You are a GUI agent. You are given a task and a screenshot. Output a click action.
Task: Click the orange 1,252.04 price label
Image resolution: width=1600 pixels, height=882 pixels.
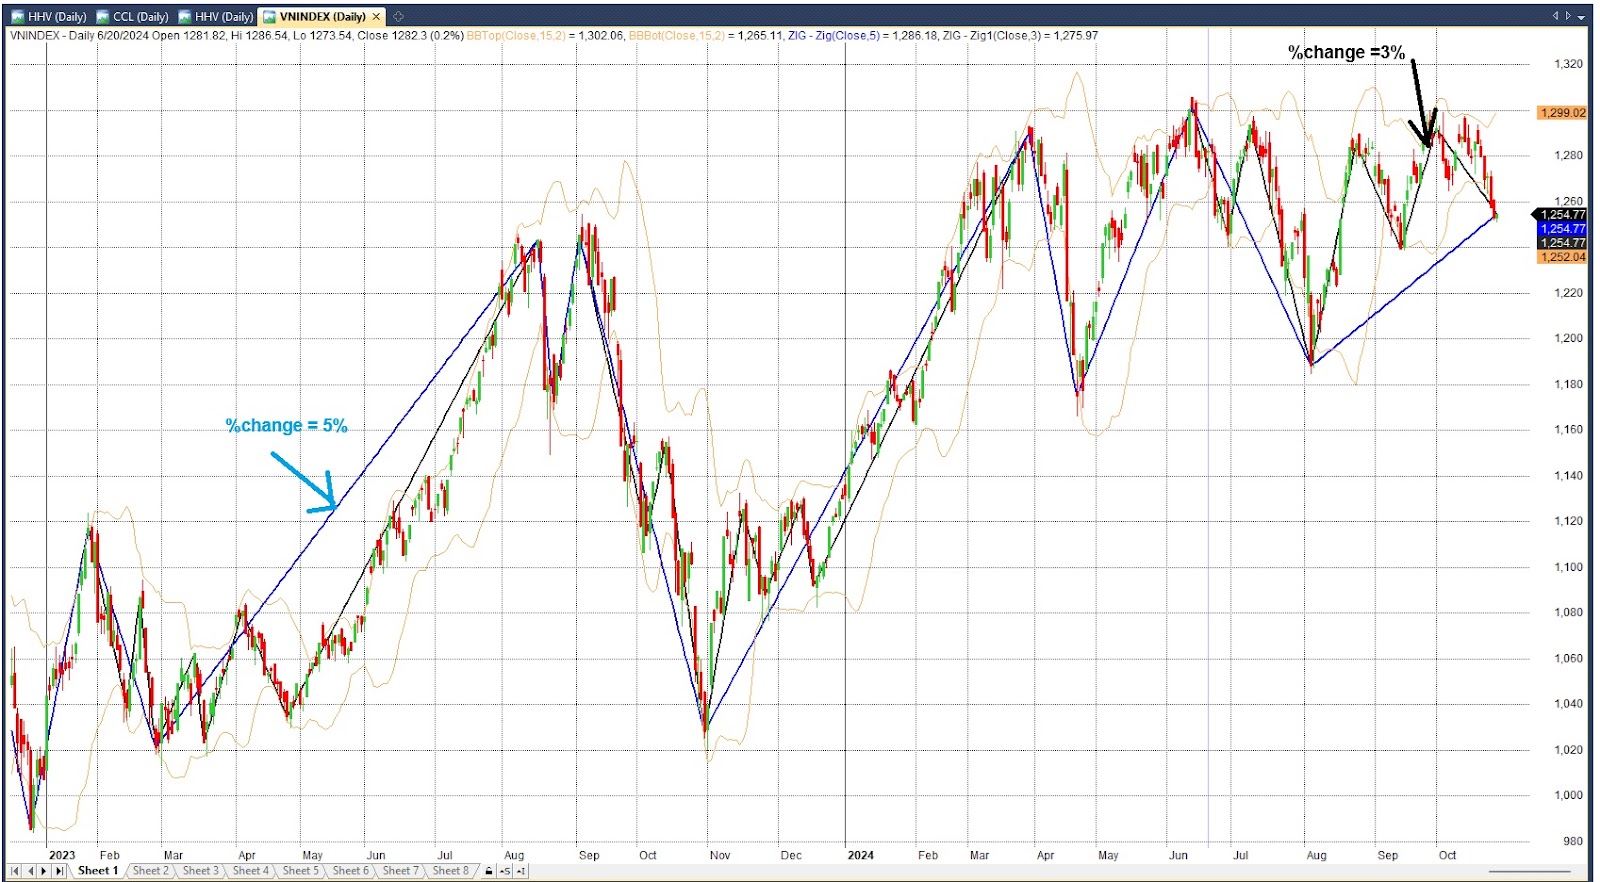(x=1562, y=257)
